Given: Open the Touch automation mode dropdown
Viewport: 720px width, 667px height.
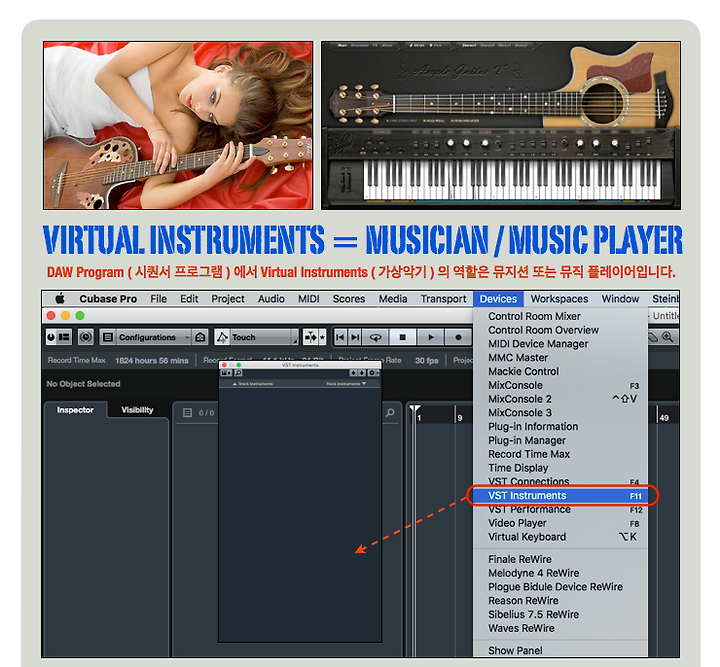Looking at the screenshot, I should point(264,337).
